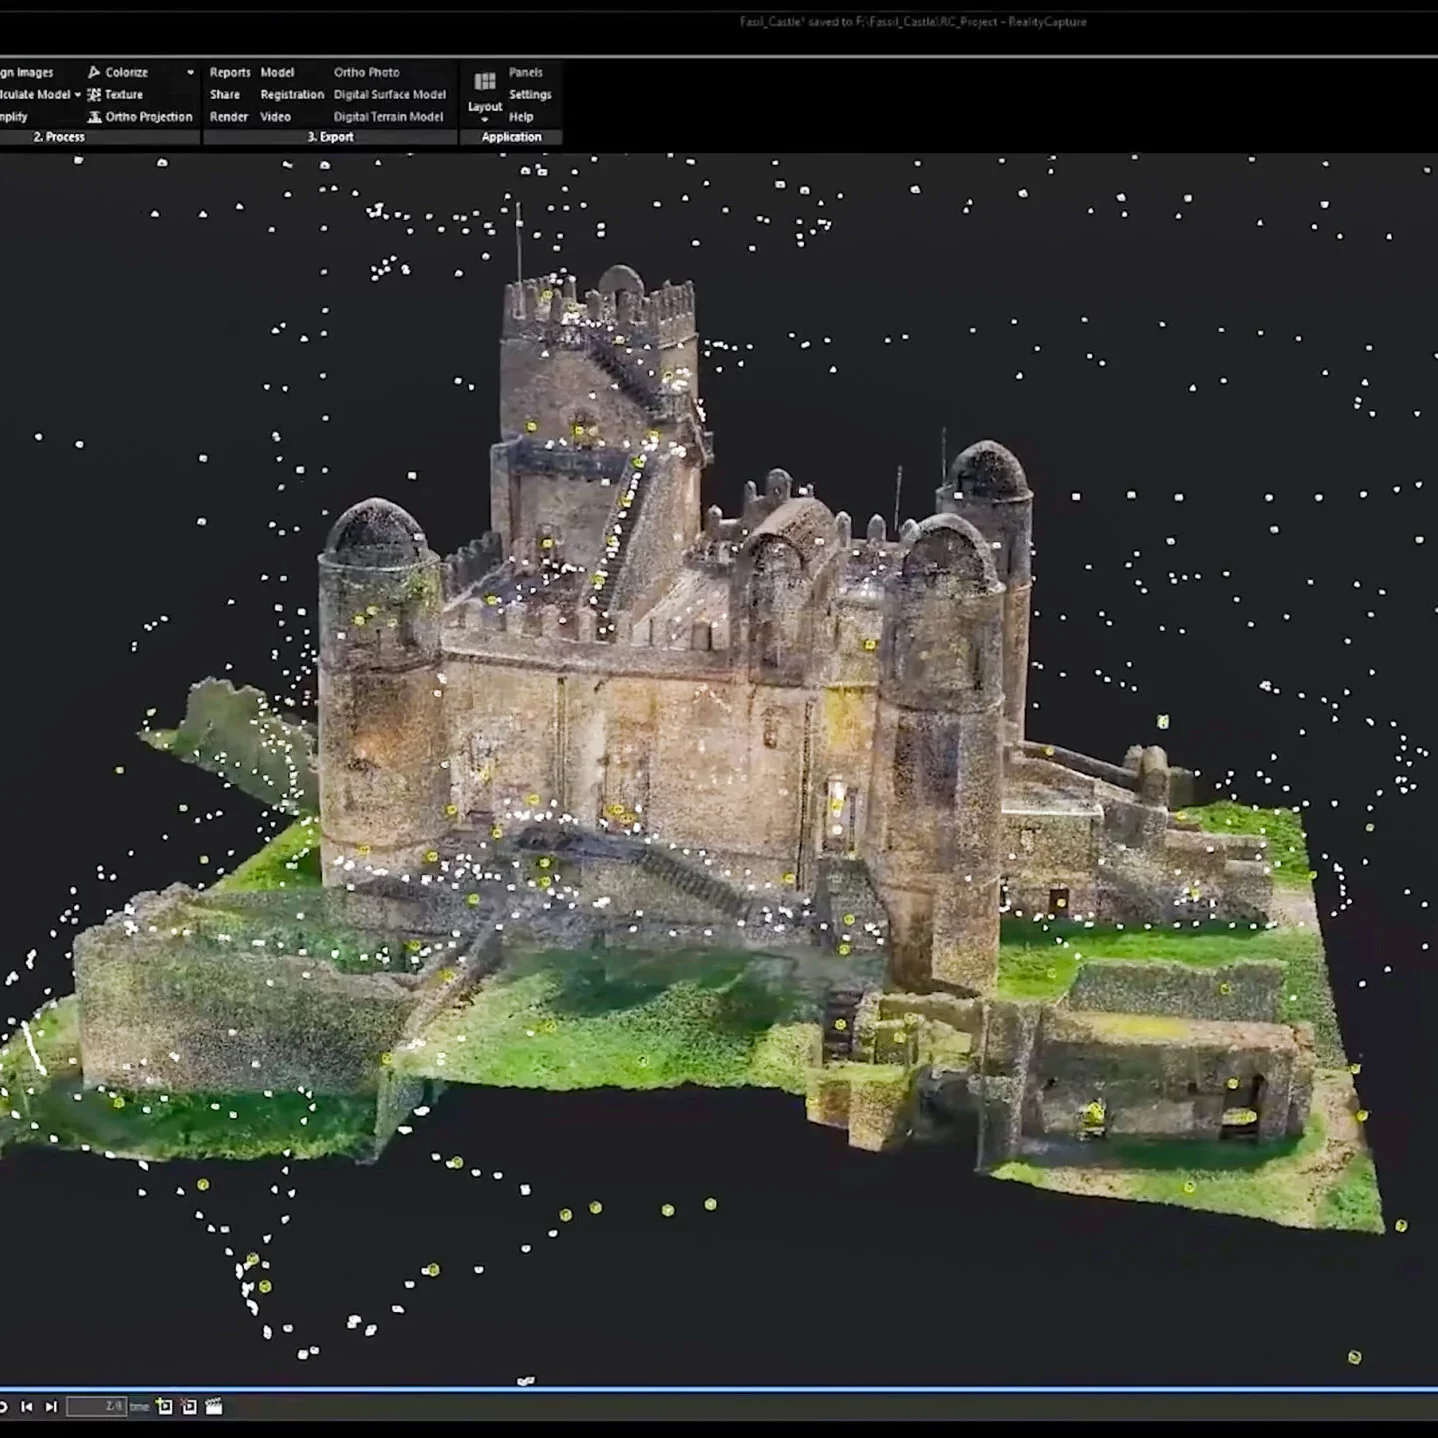Click the add keyframe icon
The height and width of the screenshot is (1438, 1438).
[165, 1406]
